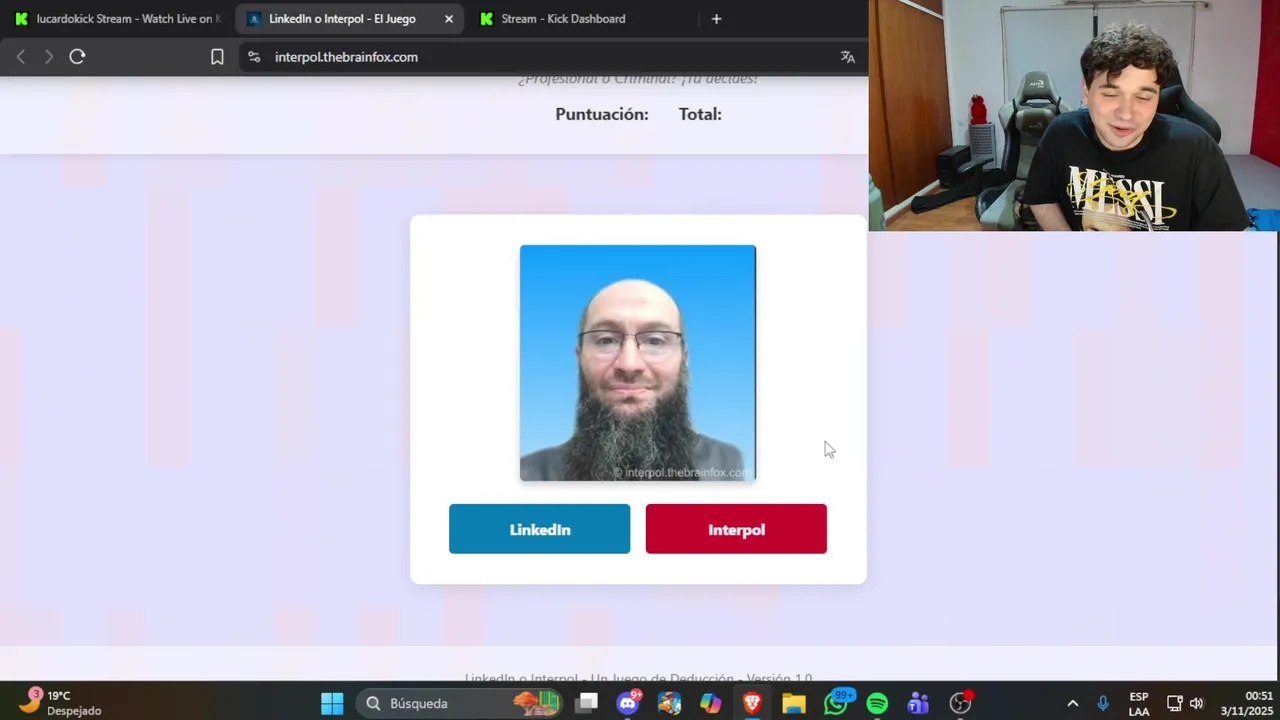The width and height of the screenshot is (1280, 720).
Task: Close the LinkedIn o Interpol tab
Action: [x=449, y=19]
